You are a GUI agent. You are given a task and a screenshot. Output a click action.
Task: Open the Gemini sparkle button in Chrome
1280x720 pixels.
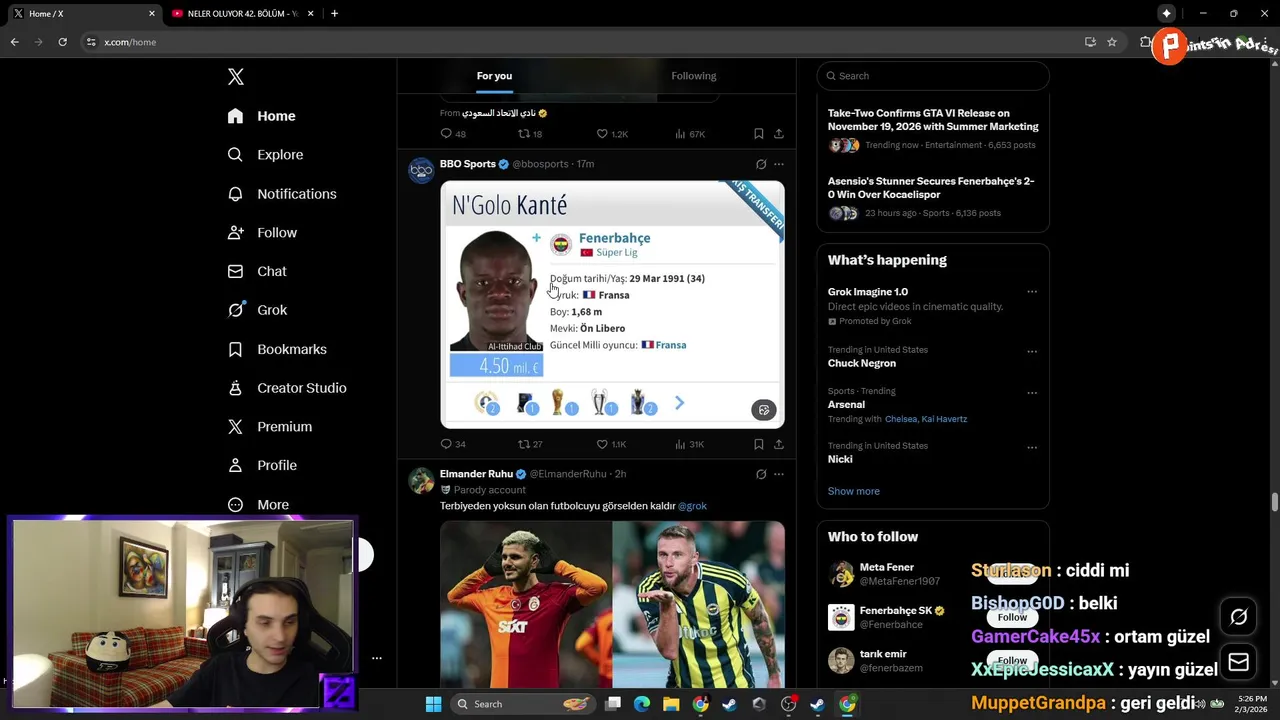point(1166,13)
